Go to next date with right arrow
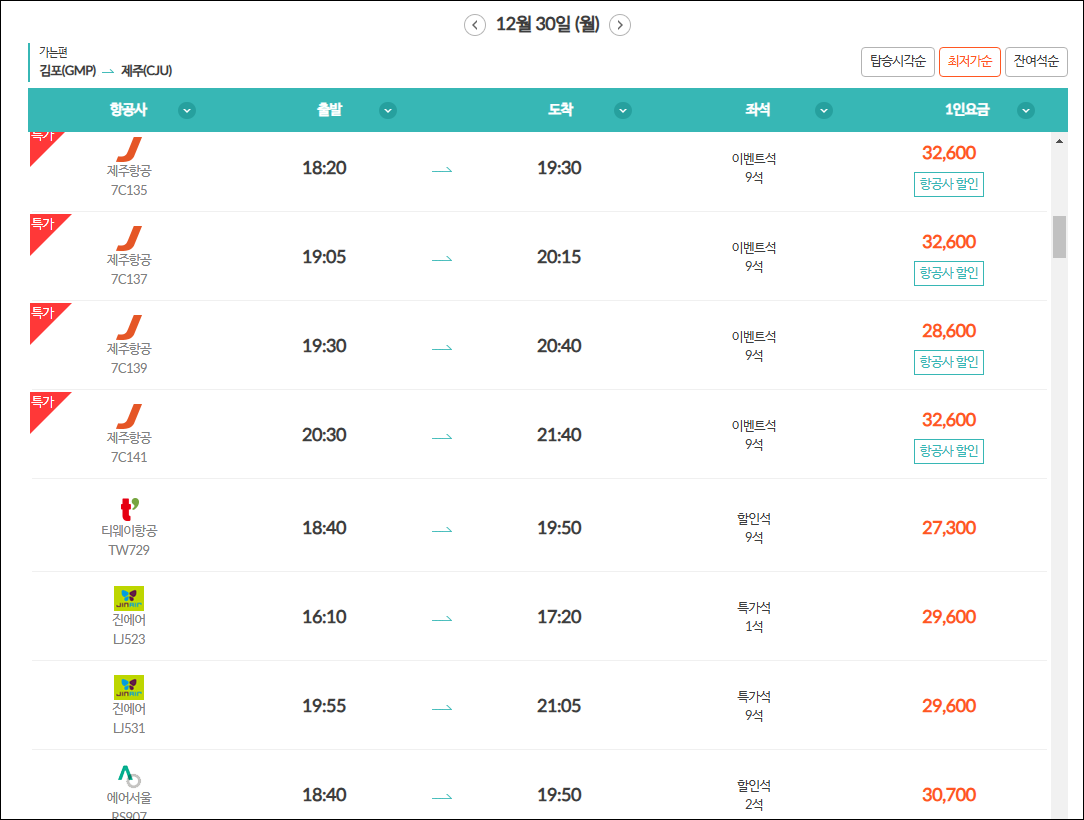 [619, 26]
